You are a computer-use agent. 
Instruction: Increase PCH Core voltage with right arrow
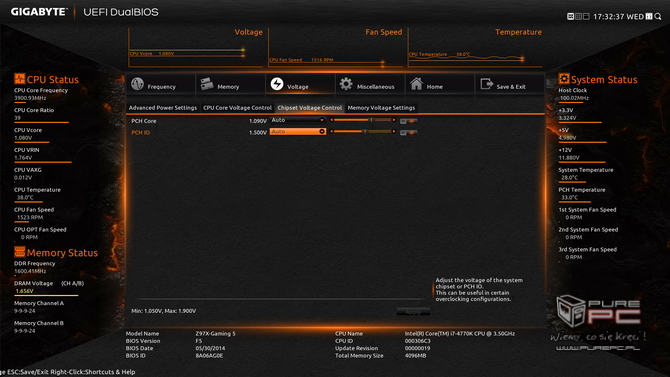click(394, 120)
